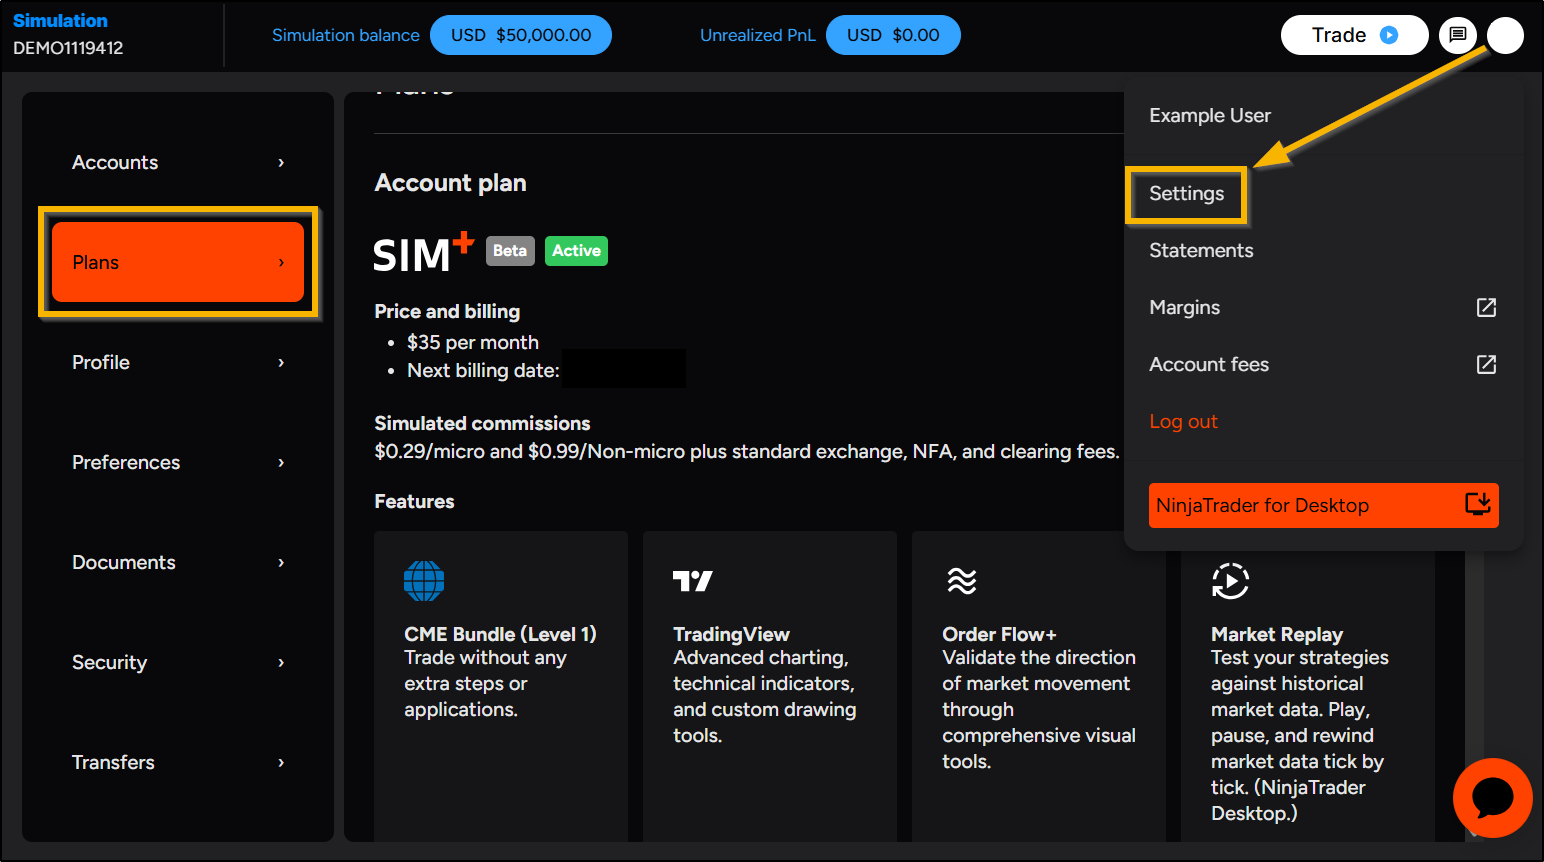Click the external link icon beside Margins
Screen dimensions: 1544x862
(x=1487, y=307)
